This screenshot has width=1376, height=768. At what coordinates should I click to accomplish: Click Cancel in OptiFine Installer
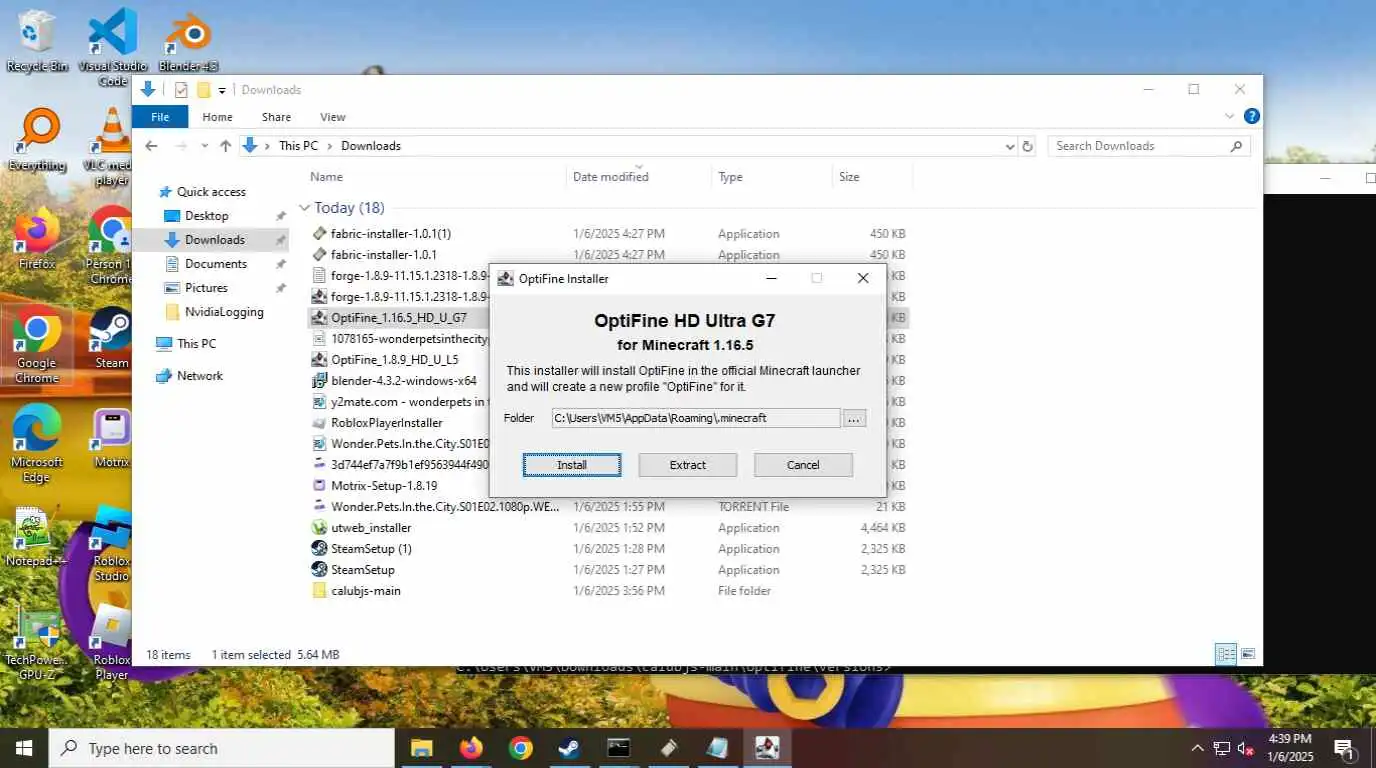[x=803, y=465]
